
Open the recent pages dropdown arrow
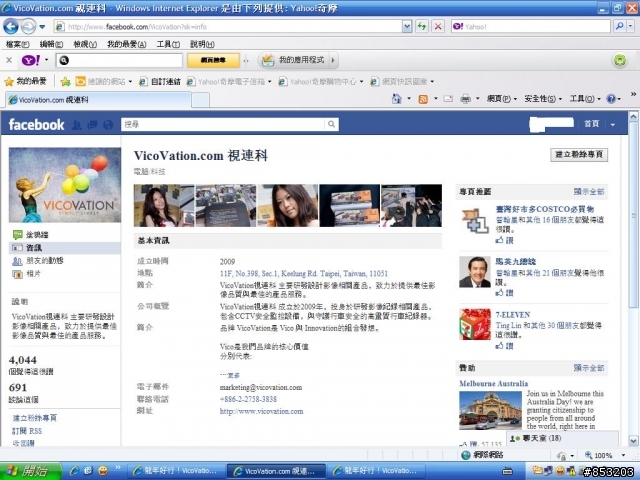click(x=42, y=27)
